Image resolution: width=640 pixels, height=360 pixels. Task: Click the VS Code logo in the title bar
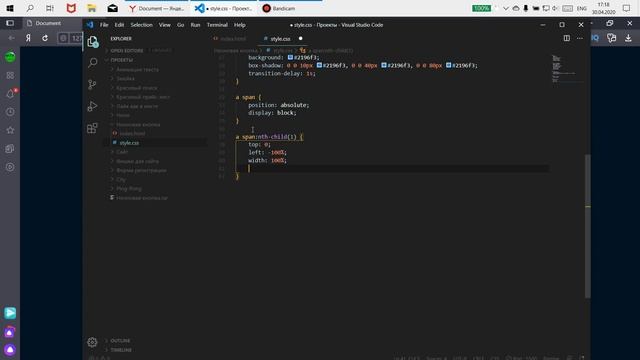pos(90,25)
